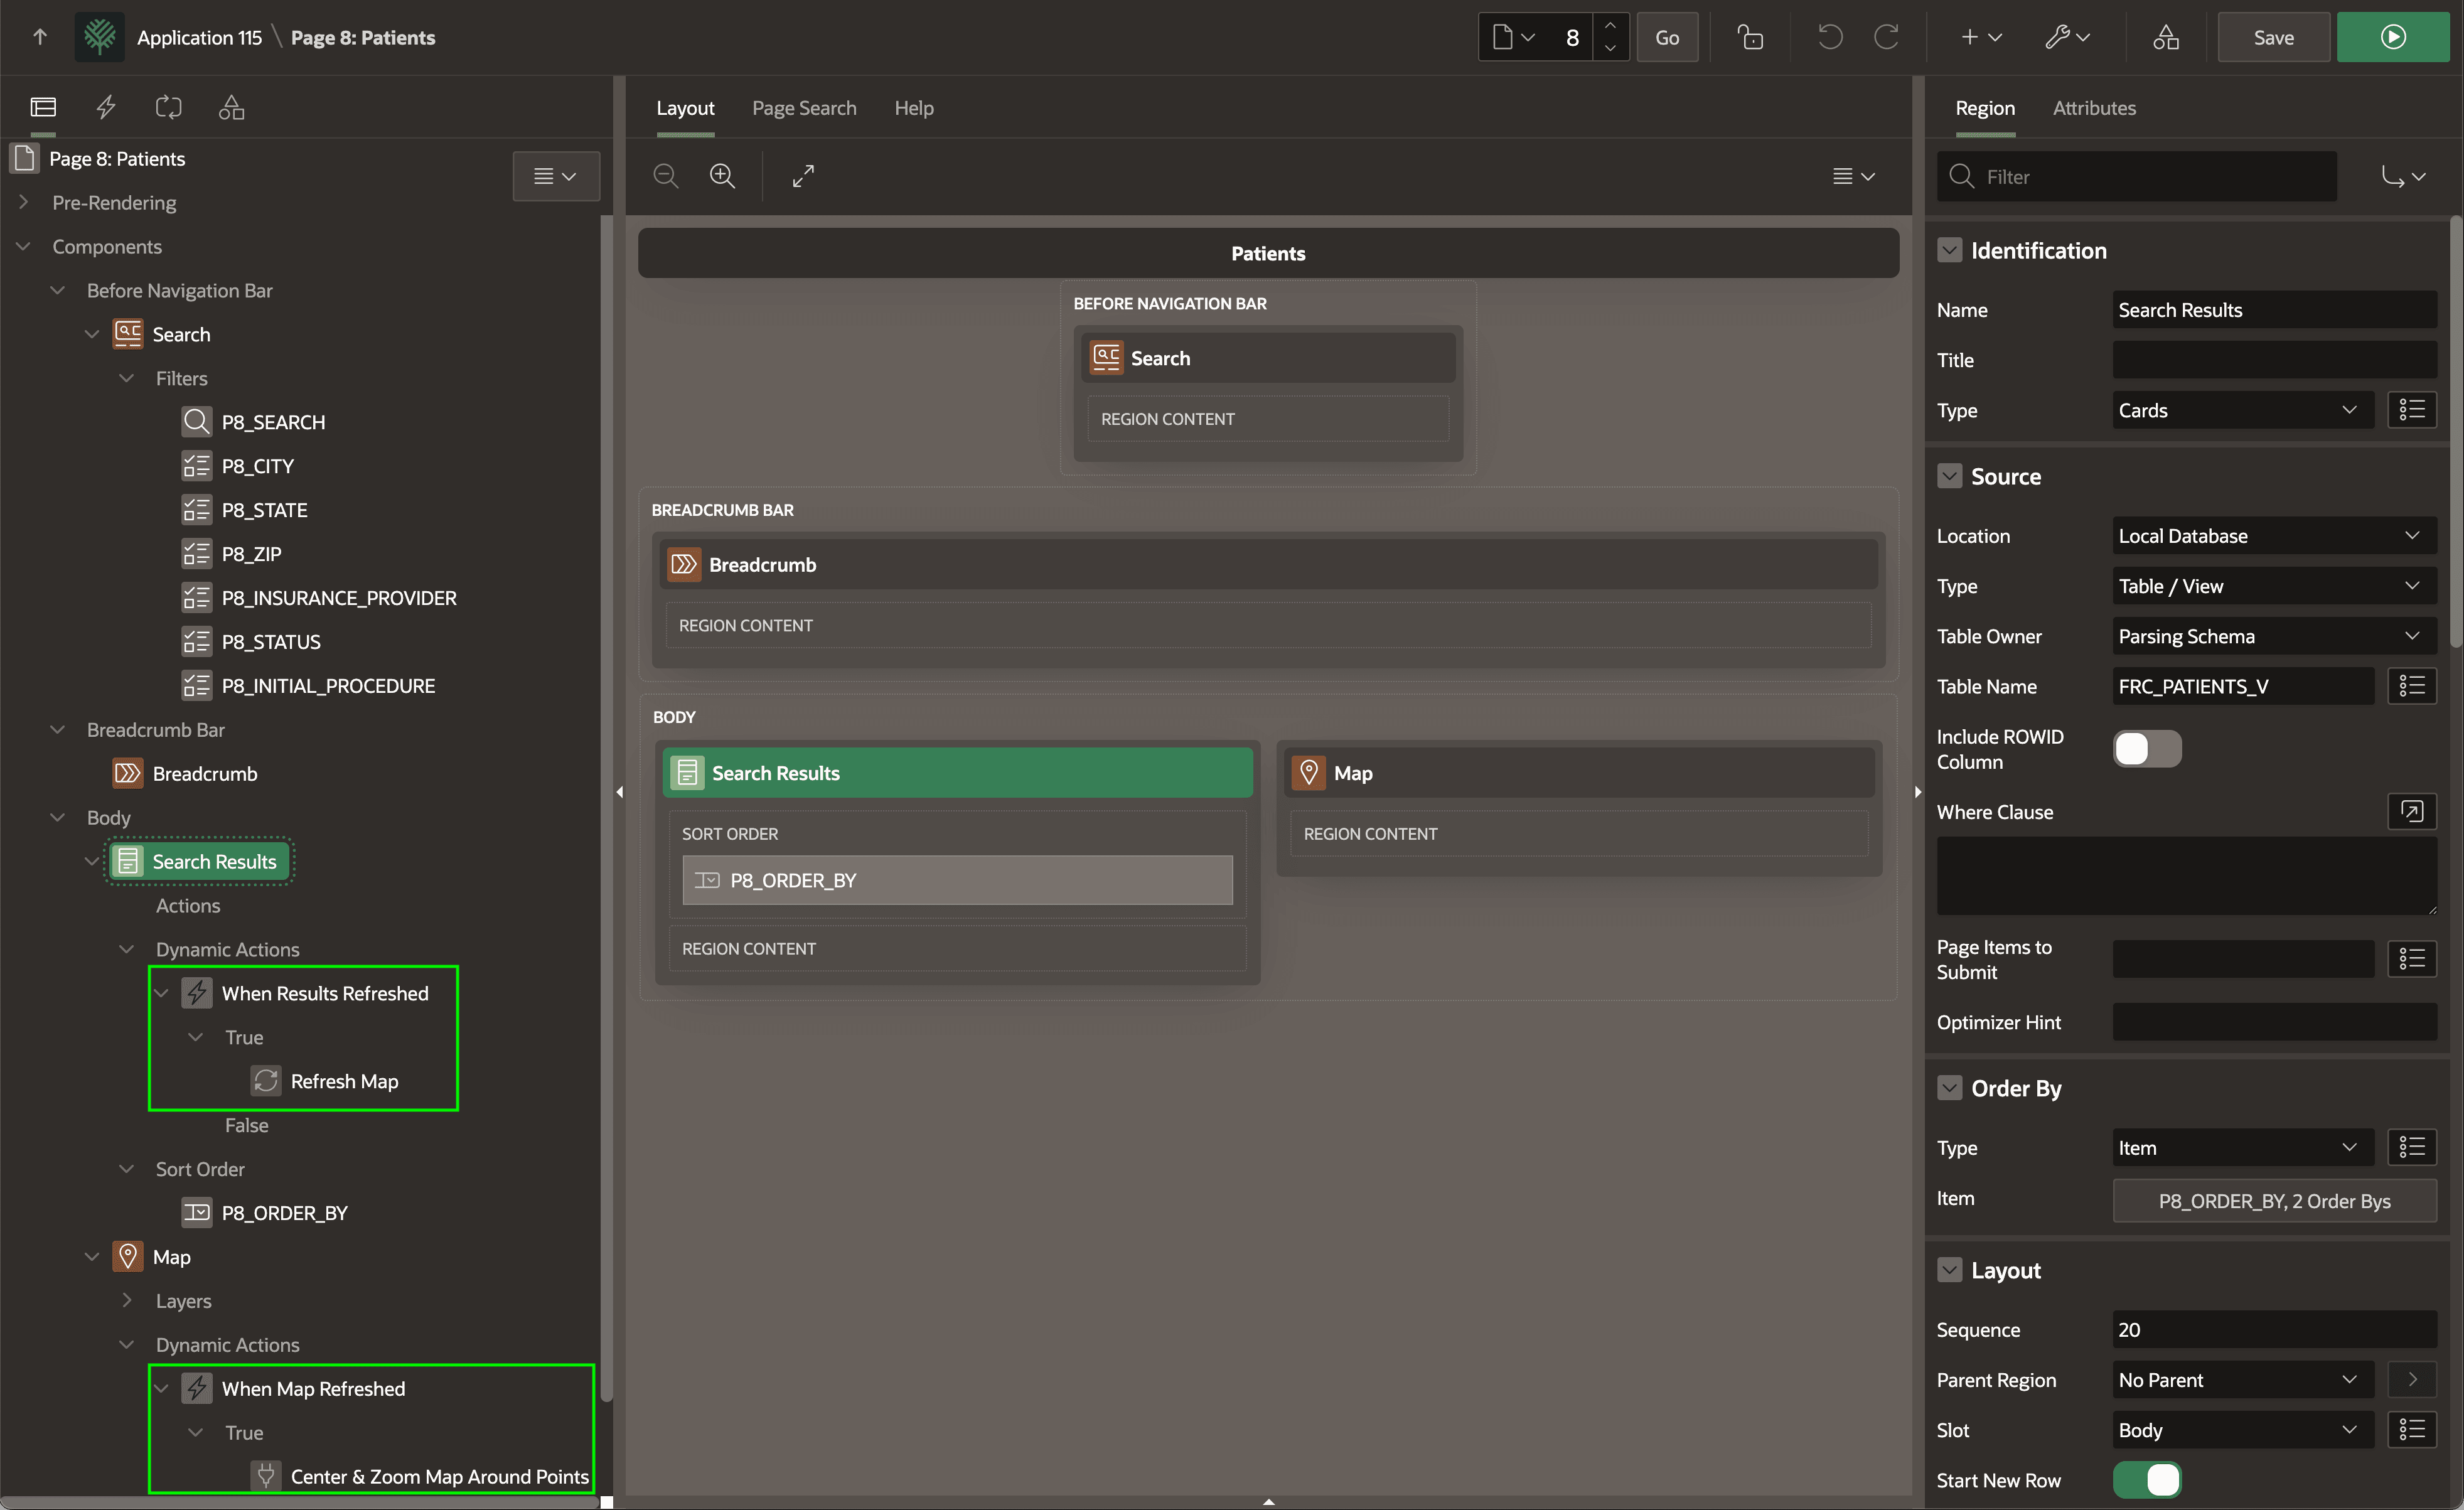Click the Undo icon
Viewport: 2464px width, 1510px height.
coord(1830,37)
